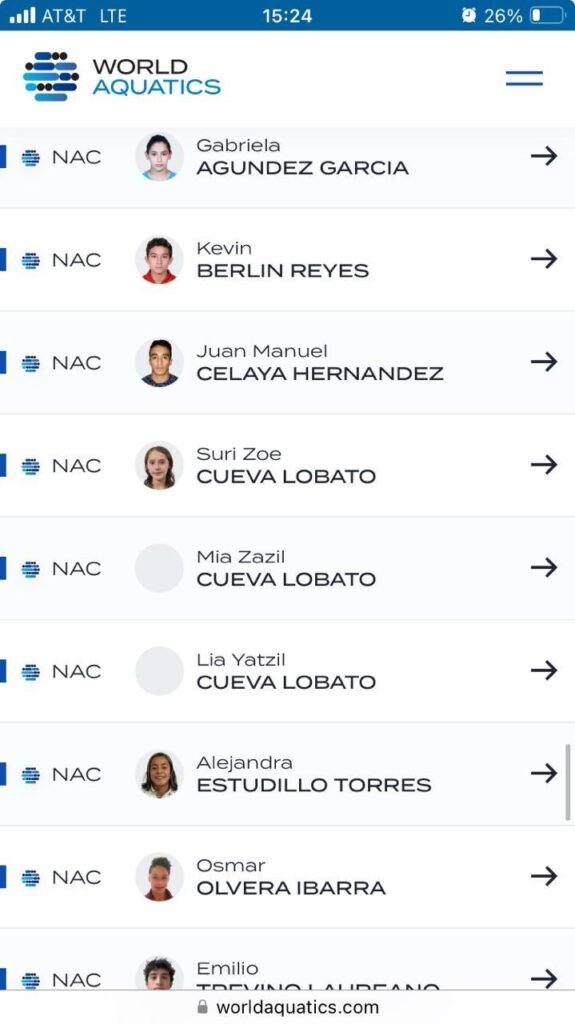This screenshot has width=575, height=1024.
Task: Open OLVERA IBARRA athlete name link
Action: pyautogui.click(x=291, y=888)
